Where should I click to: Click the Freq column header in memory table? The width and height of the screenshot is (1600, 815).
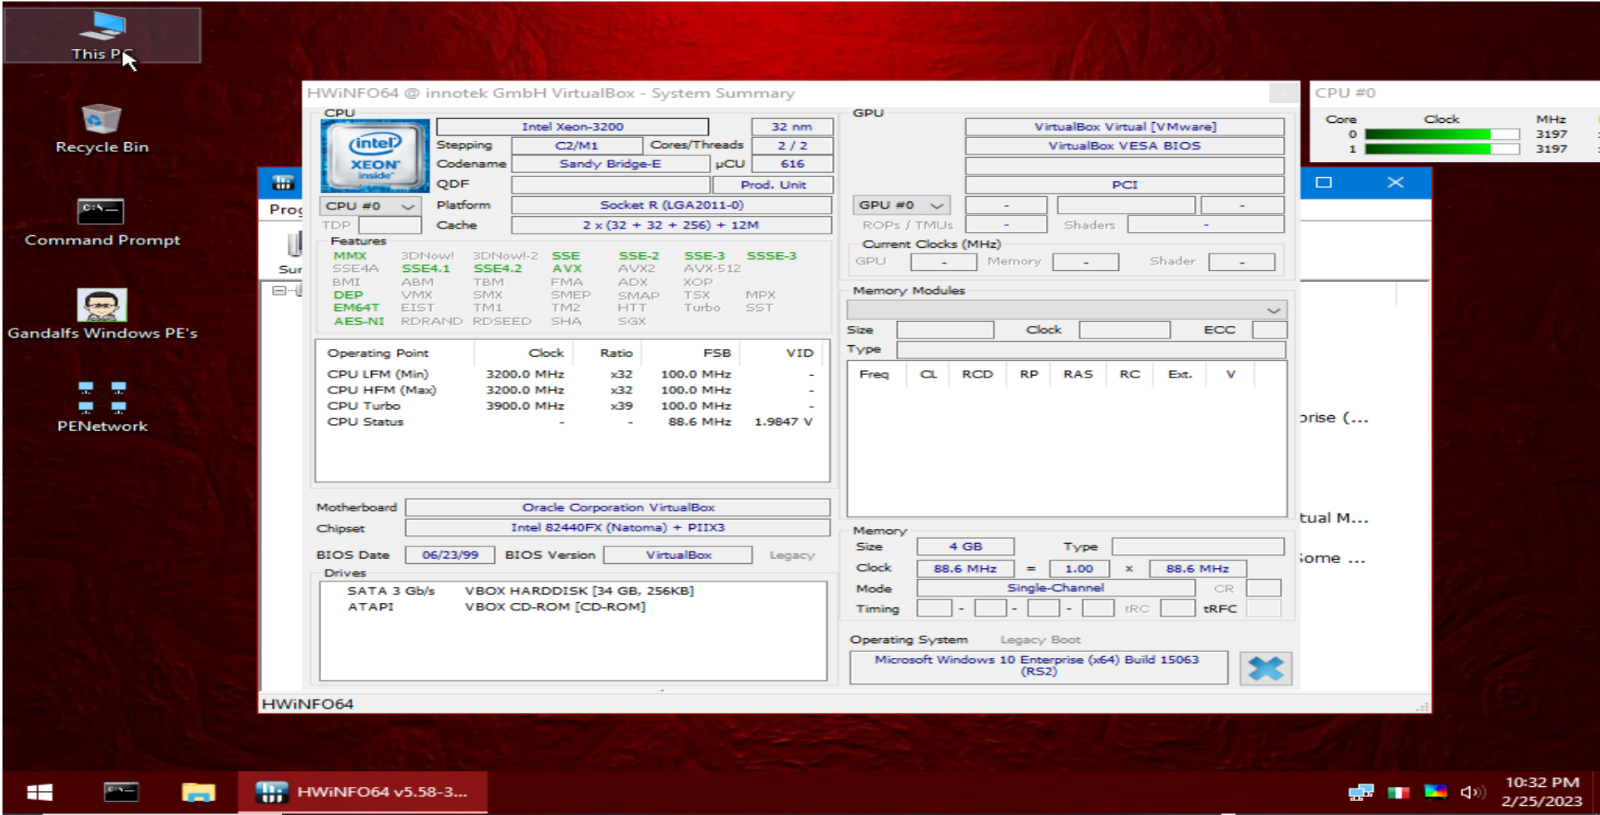[874, 374]
